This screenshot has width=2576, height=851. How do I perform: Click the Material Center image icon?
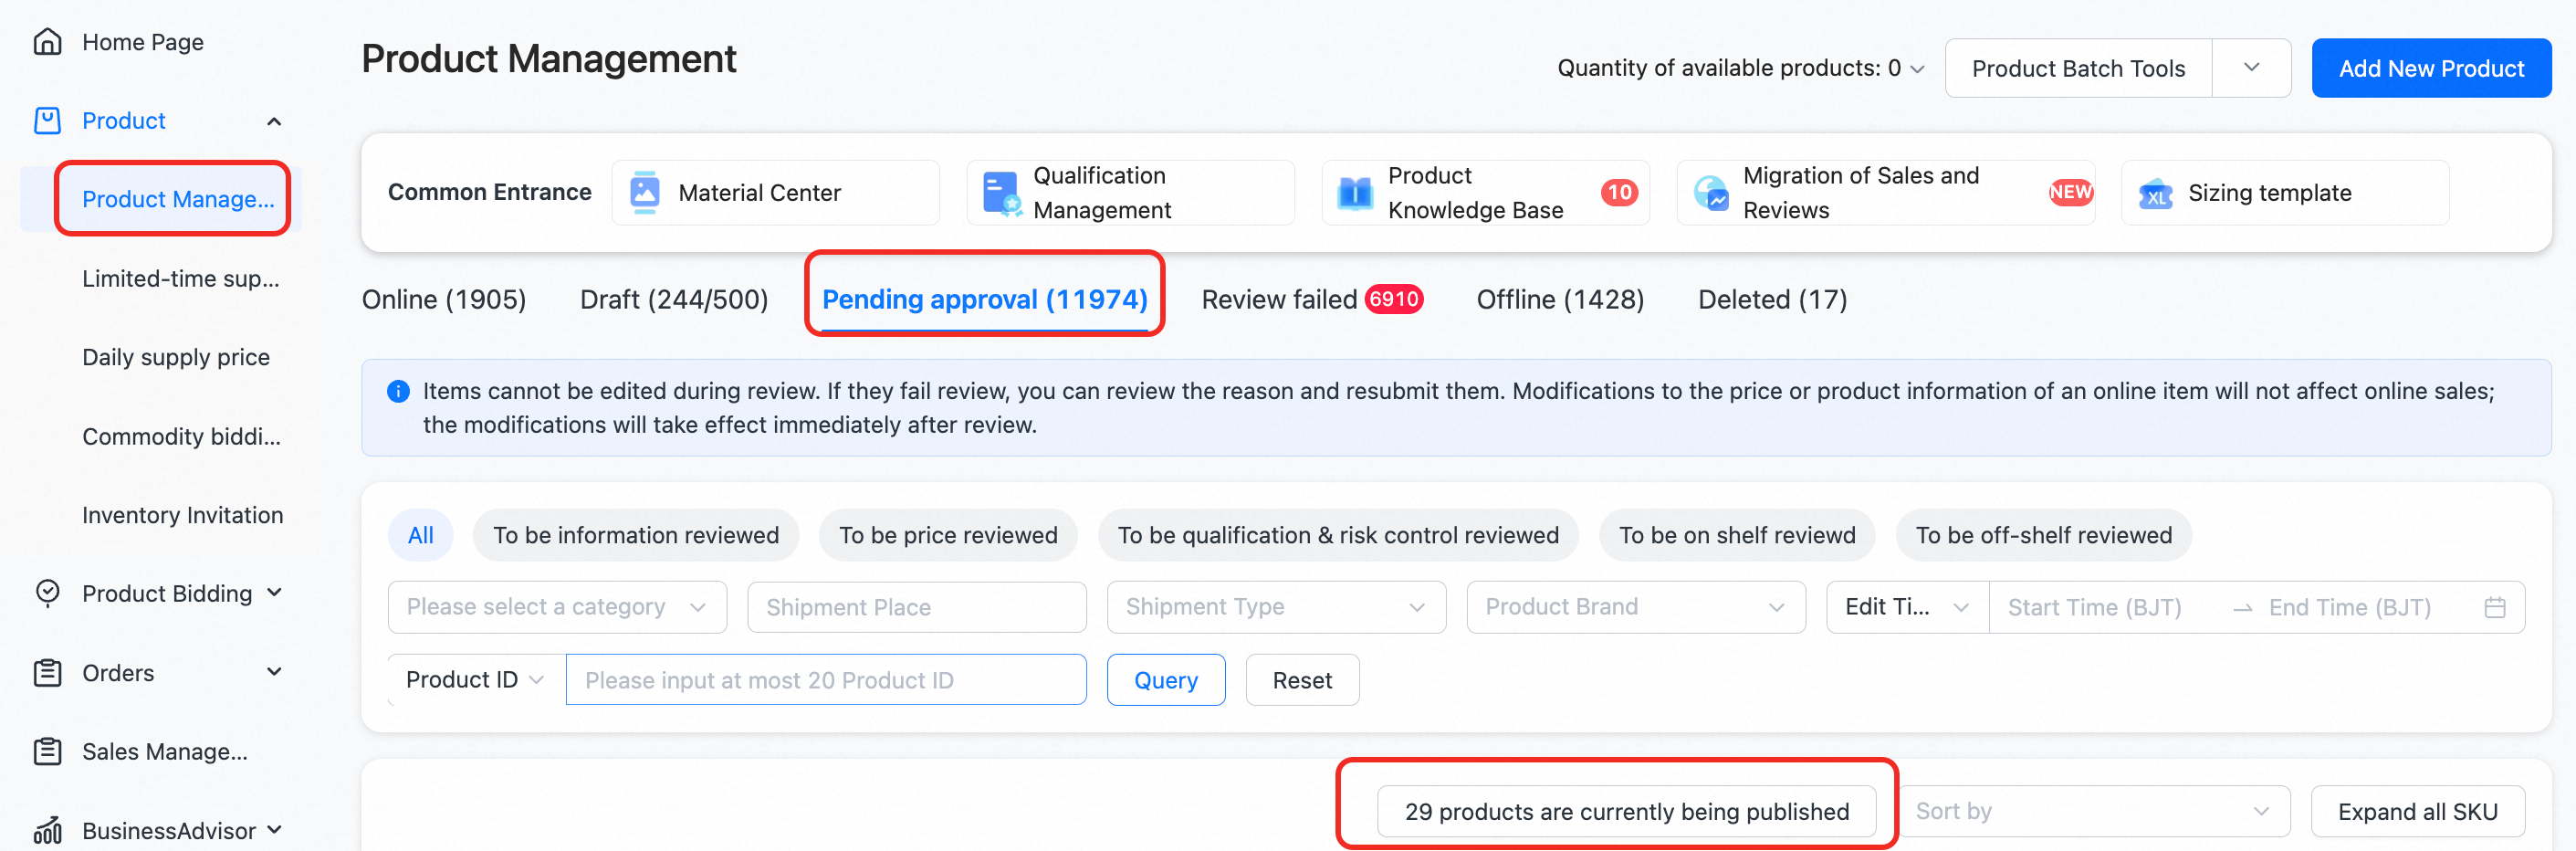[x=645, y=192]
